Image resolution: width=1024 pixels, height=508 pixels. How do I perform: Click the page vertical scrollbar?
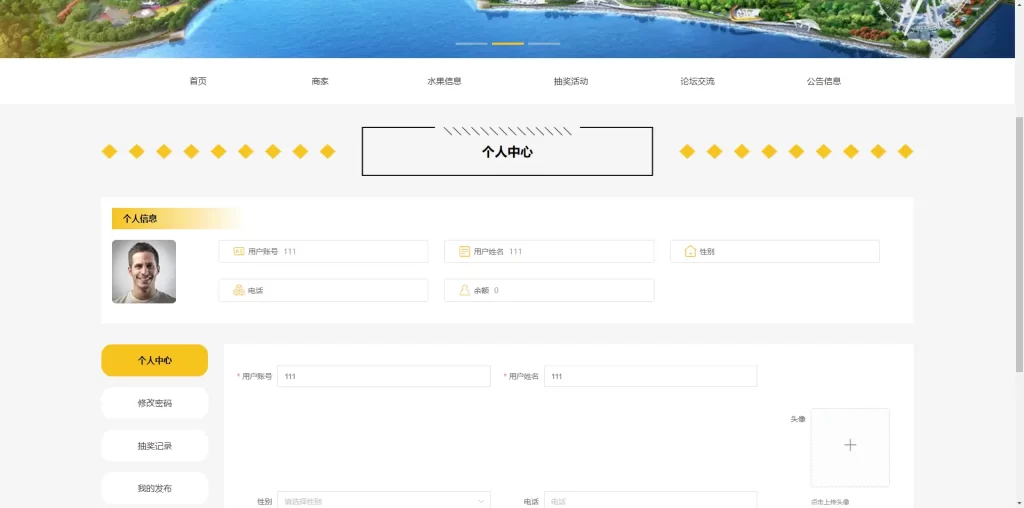click(1019, 245)
